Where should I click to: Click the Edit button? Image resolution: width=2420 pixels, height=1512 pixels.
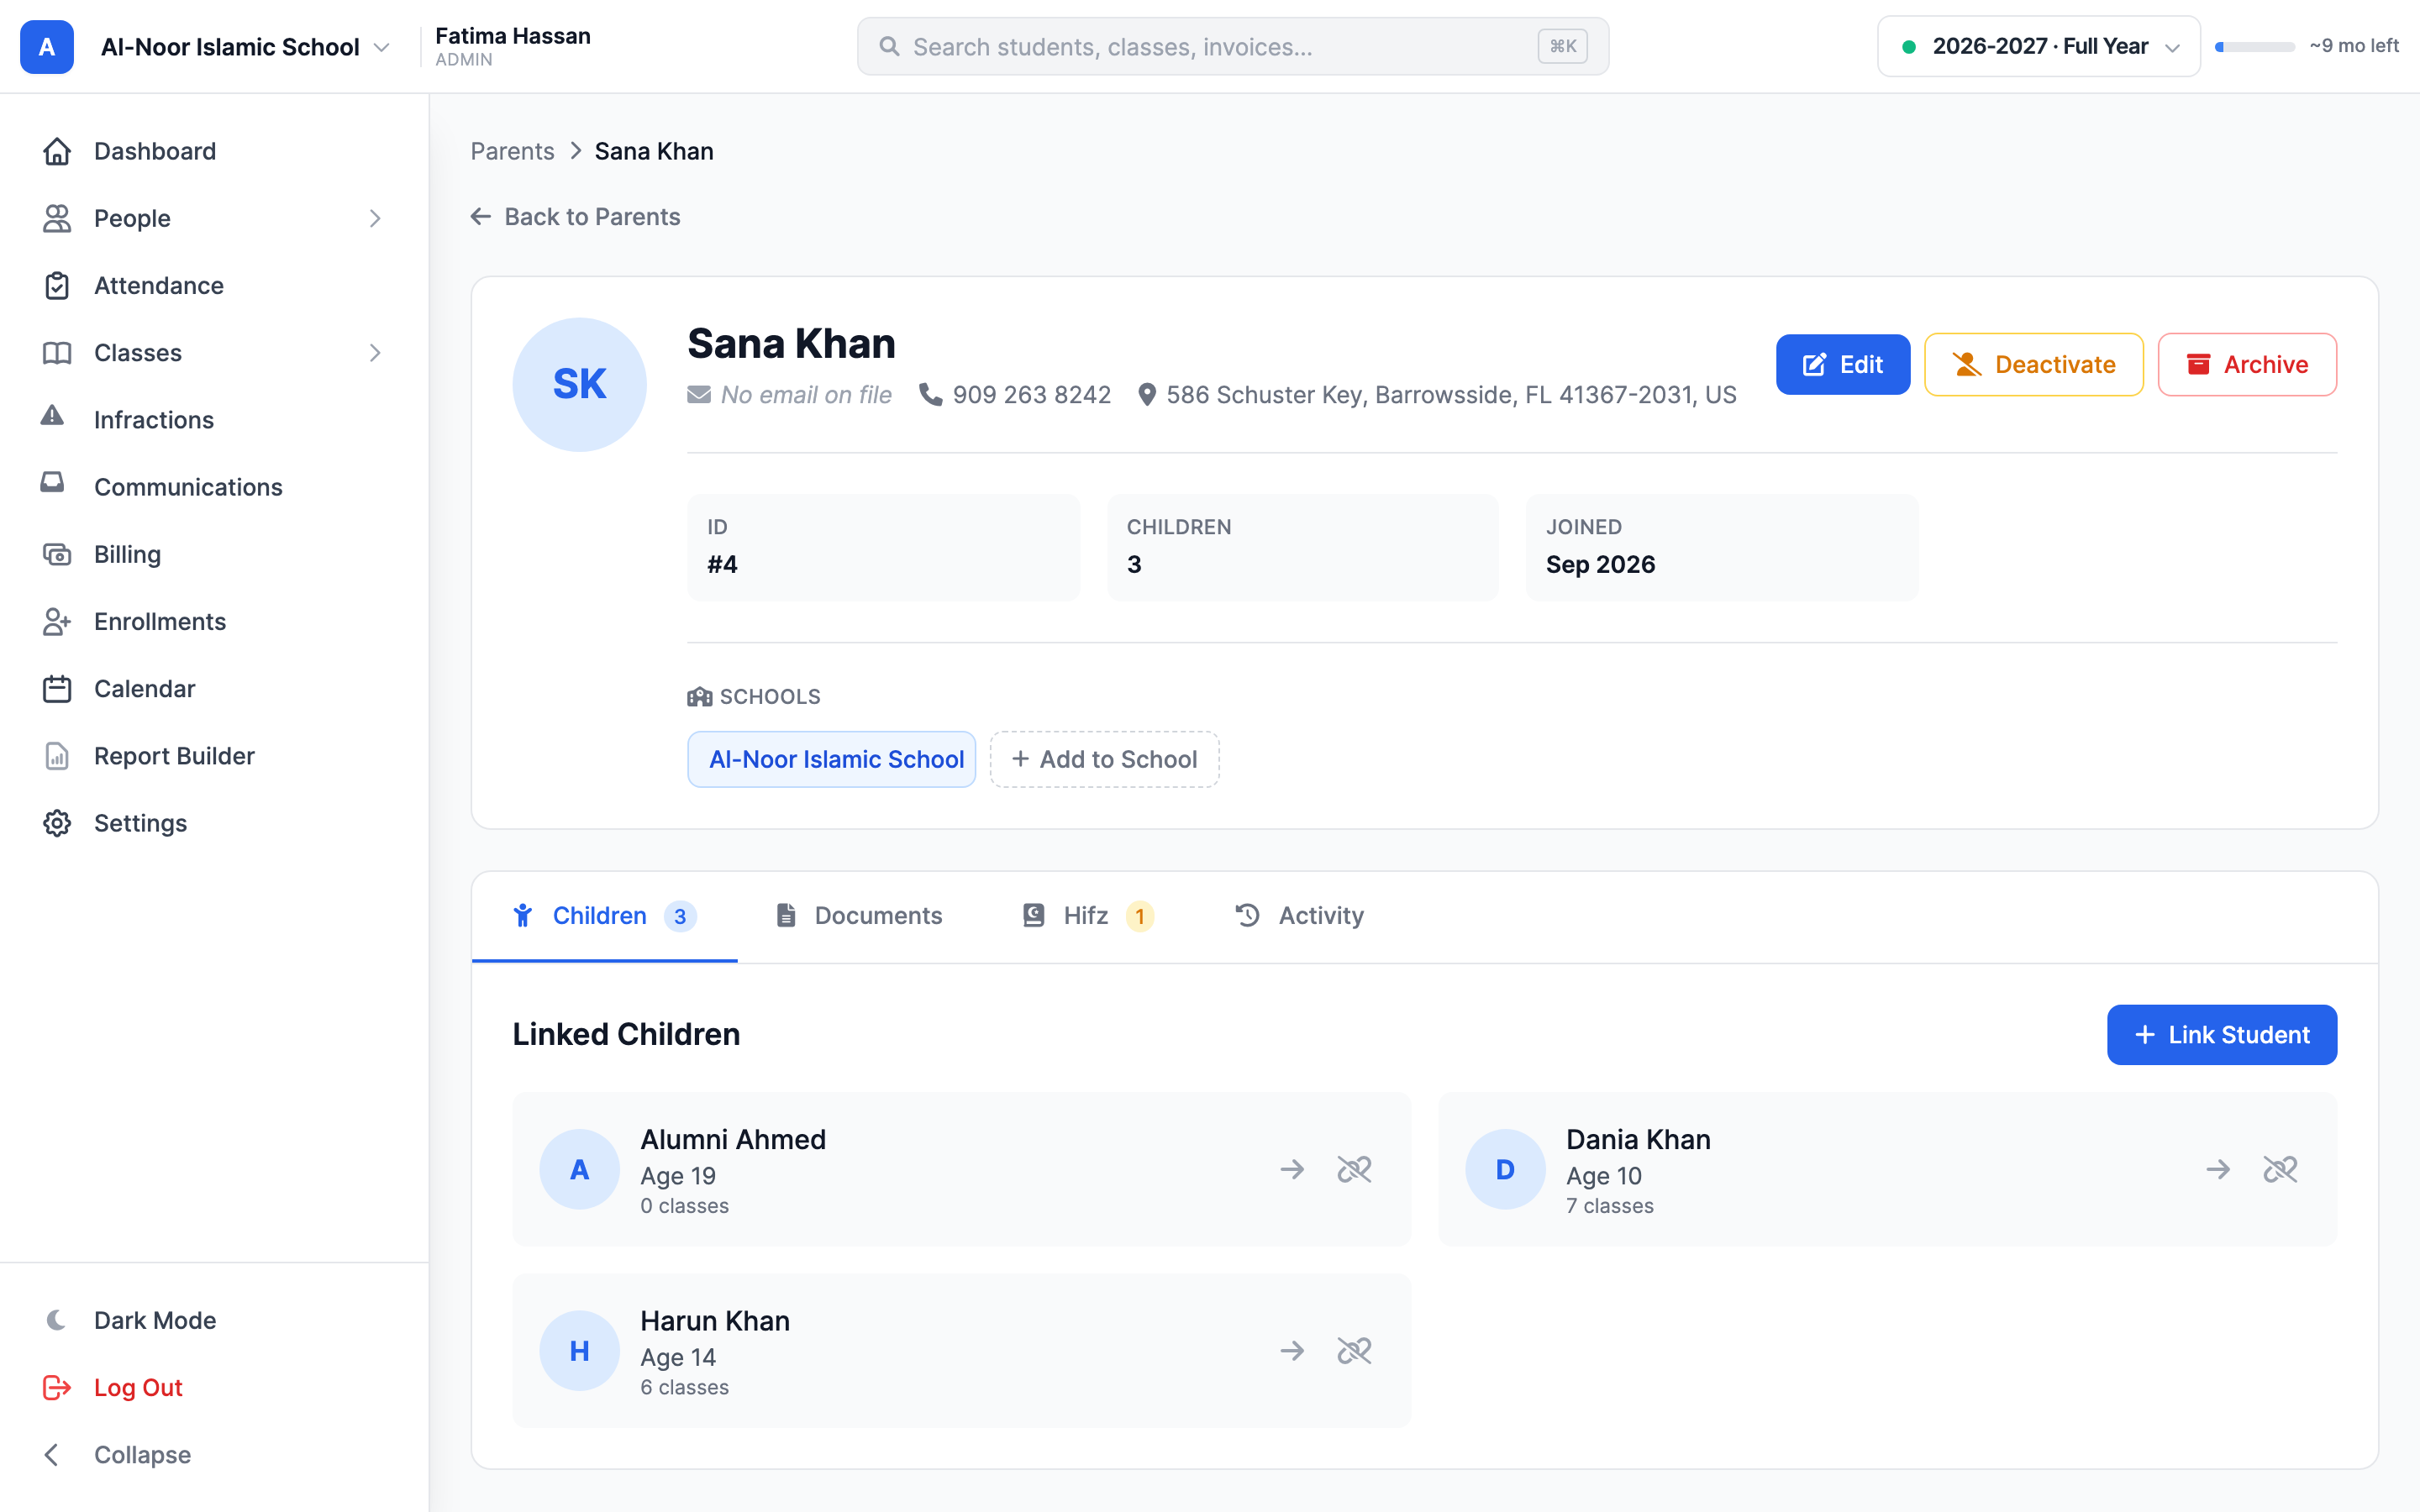click(x=1842, y=365)
